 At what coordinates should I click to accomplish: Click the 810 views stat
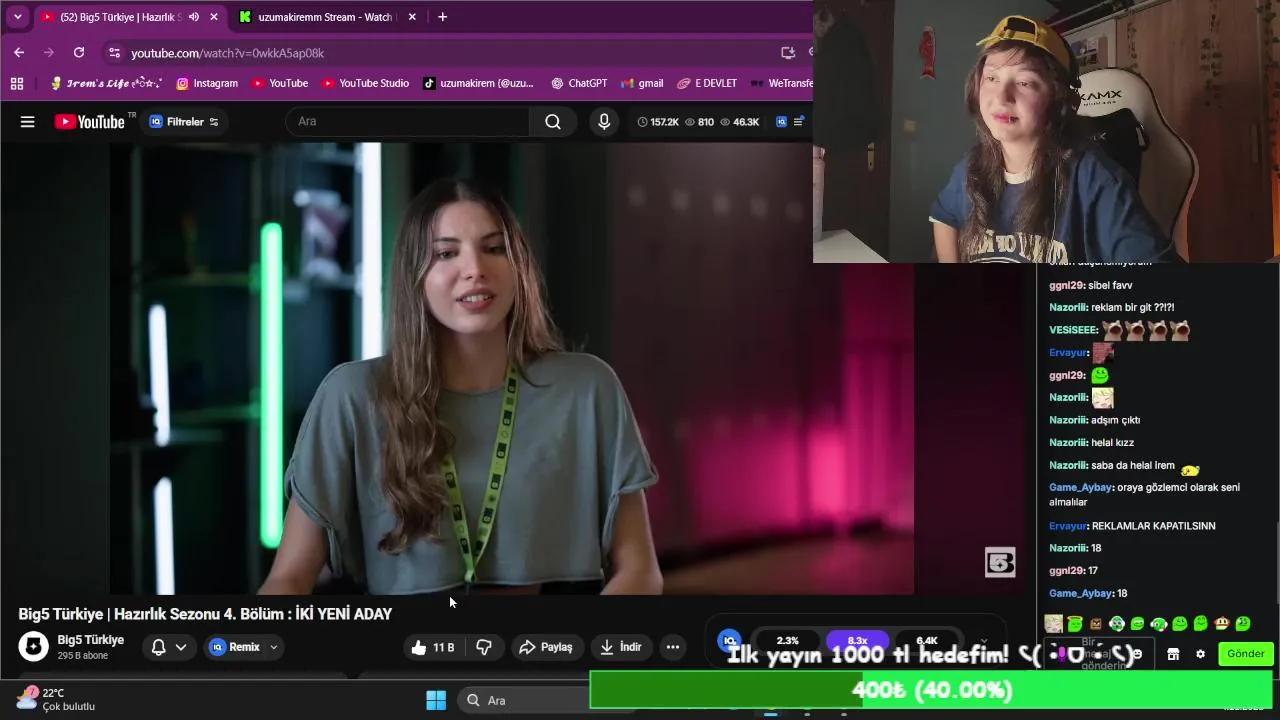pos(699,122)
